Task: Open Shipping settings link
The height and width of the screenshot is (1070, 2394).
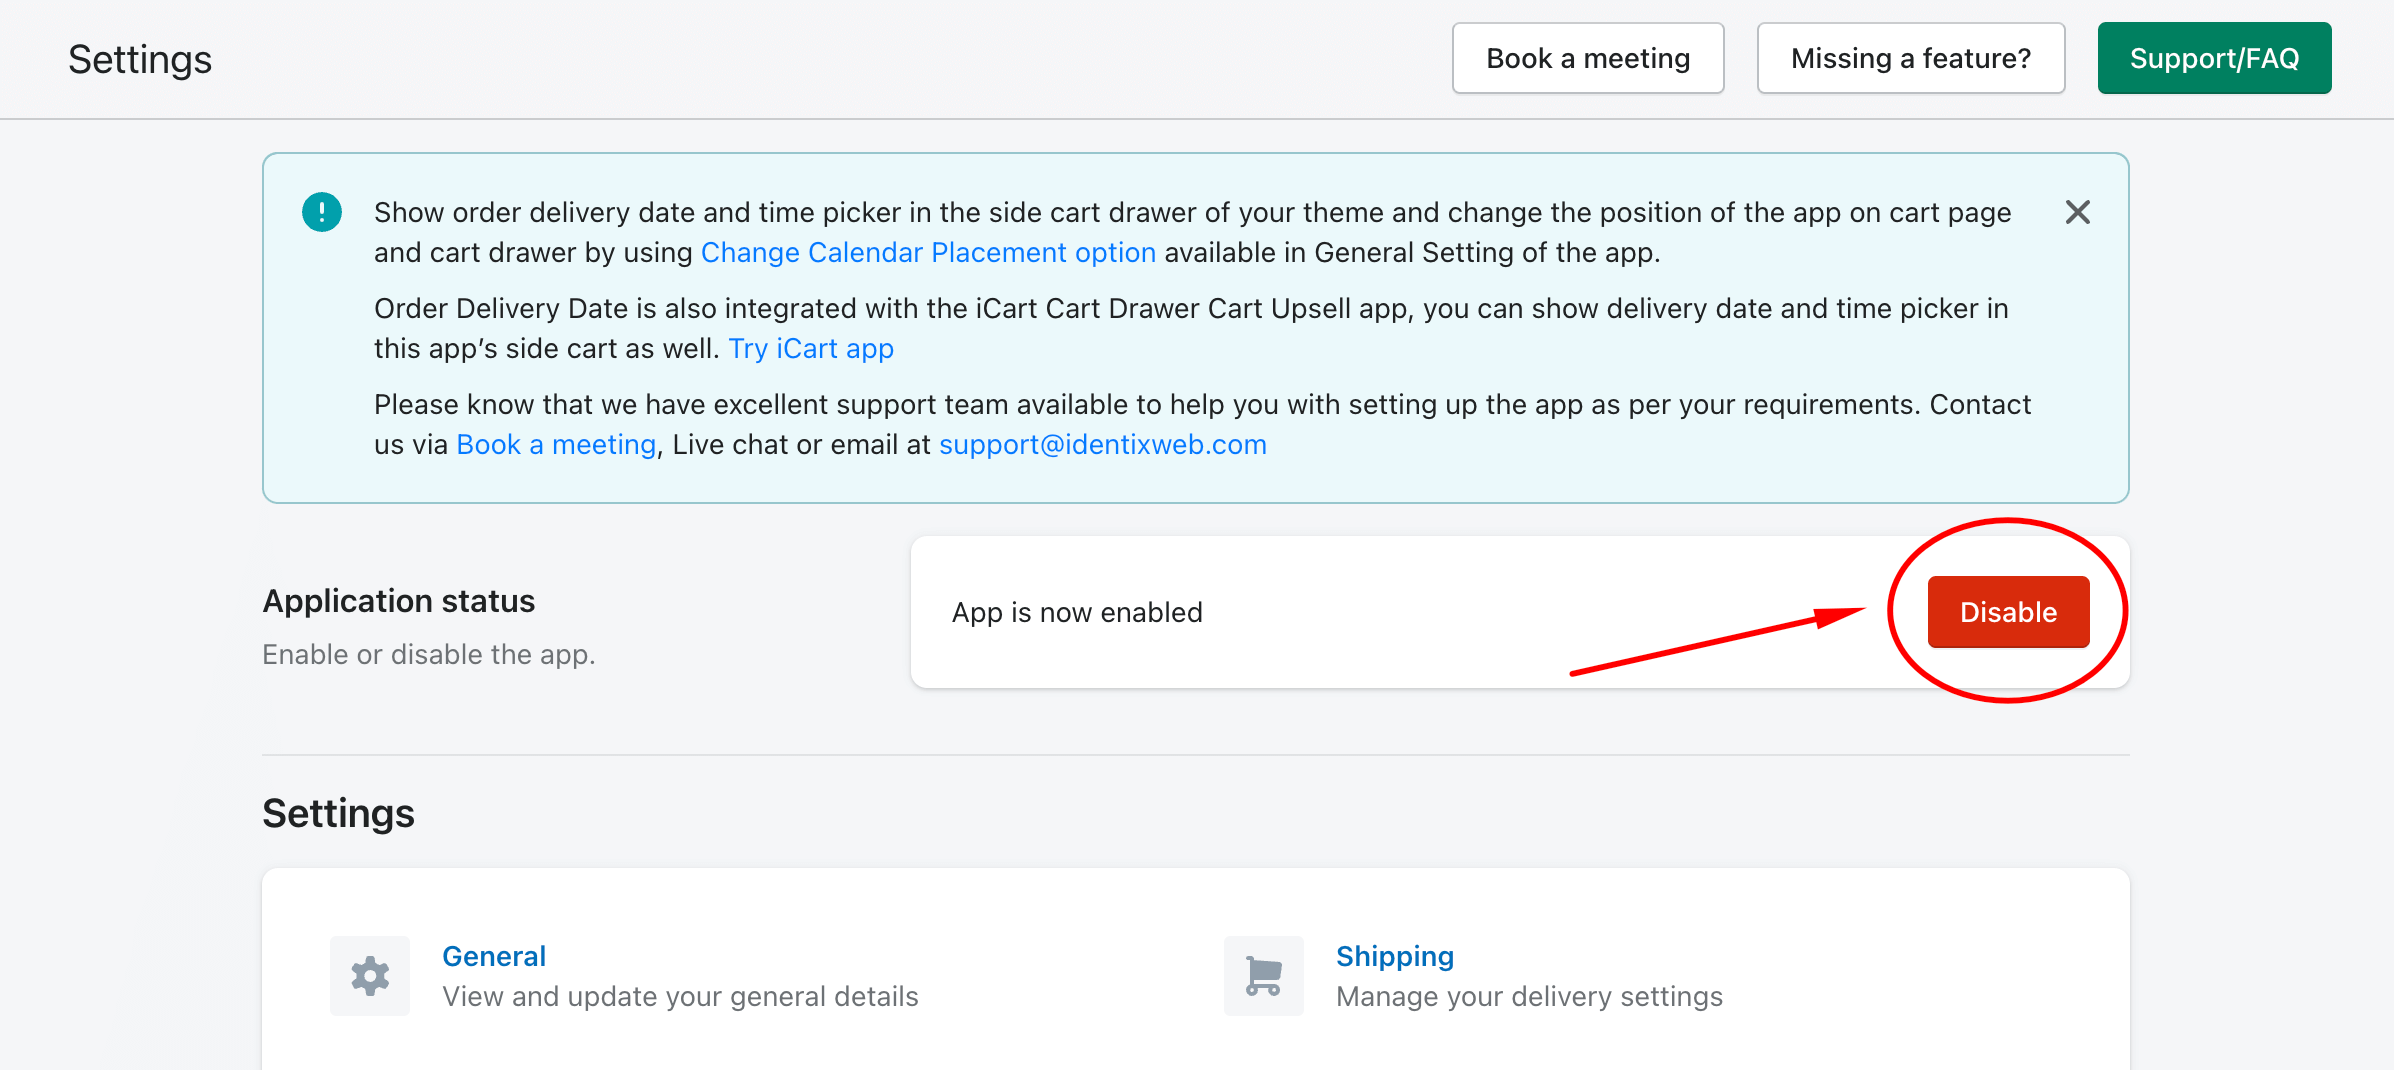Action: pos(1395,956)
